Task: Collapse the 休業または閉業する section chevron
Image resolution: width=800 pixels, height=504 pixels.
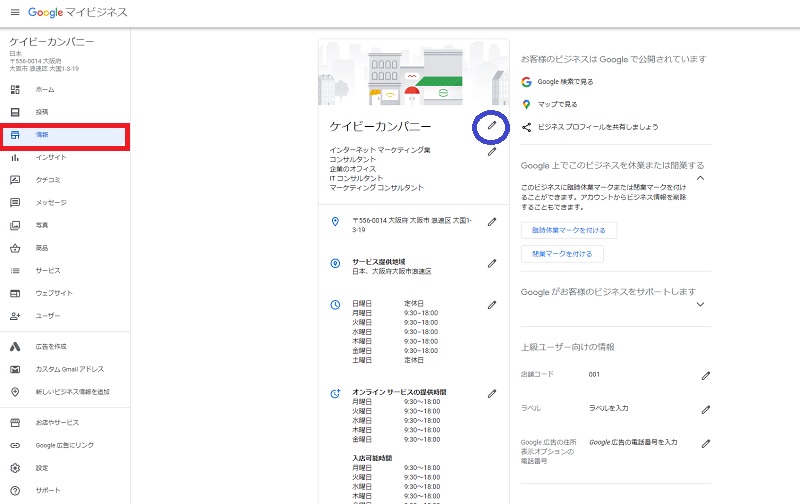Action: 701,178
